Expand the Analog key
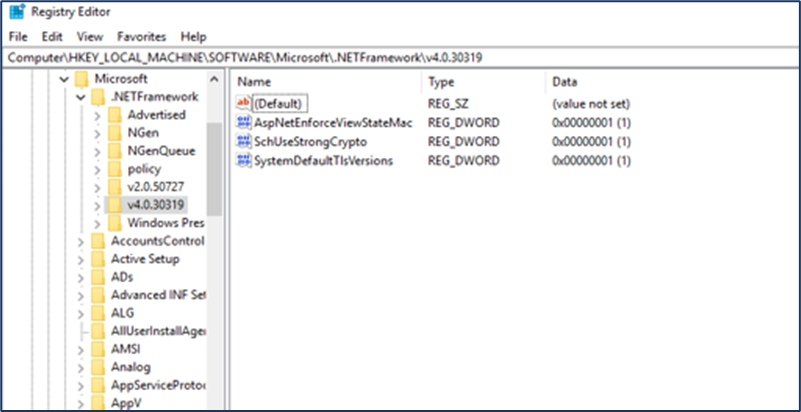This screenshot has width=801, height=412. tap(81, 368)
